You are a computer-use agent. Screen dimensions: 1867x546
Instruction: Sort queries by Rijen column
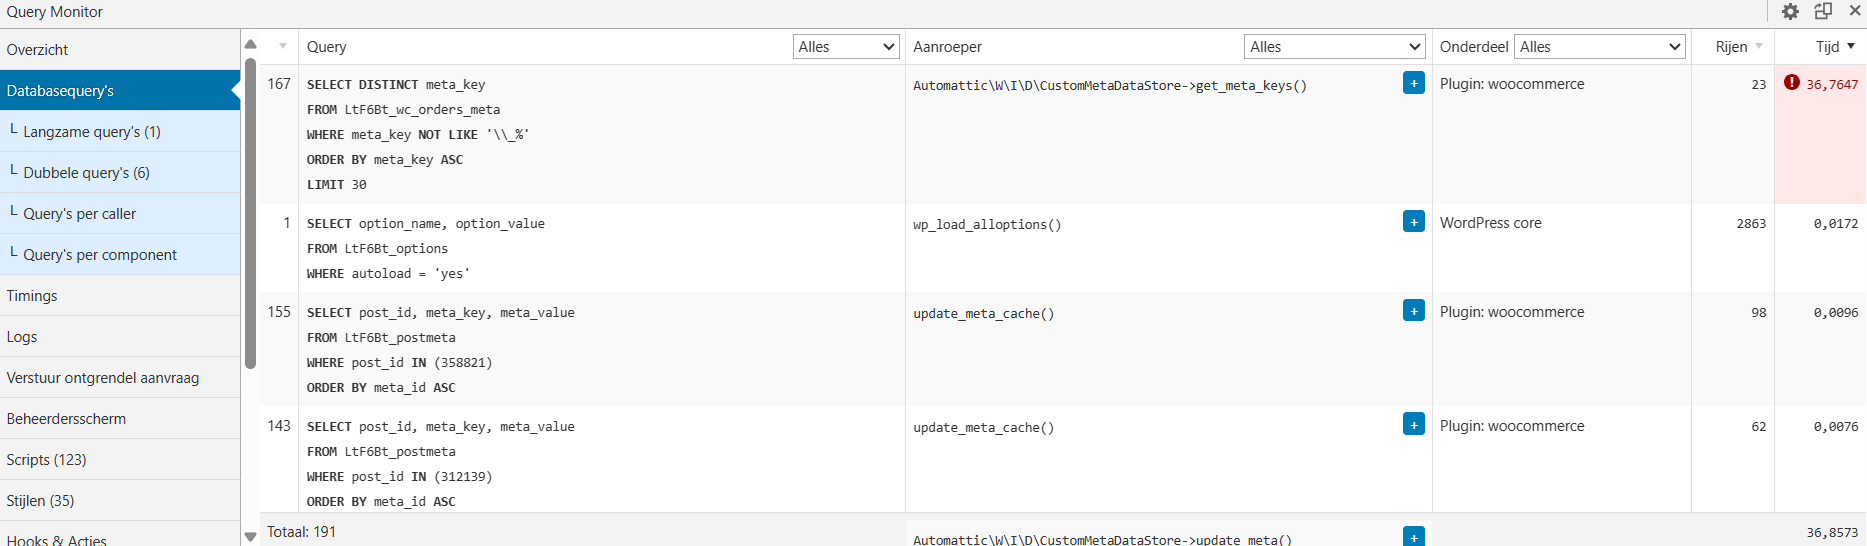point(1738,47)
